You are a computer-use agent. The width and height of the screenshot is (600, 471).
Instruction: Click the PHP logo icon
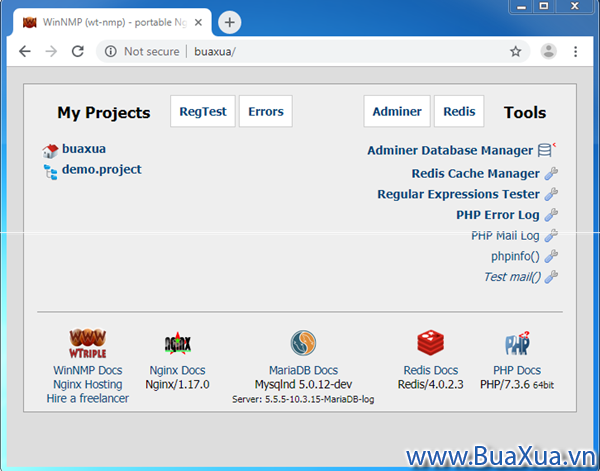point(517,343)
